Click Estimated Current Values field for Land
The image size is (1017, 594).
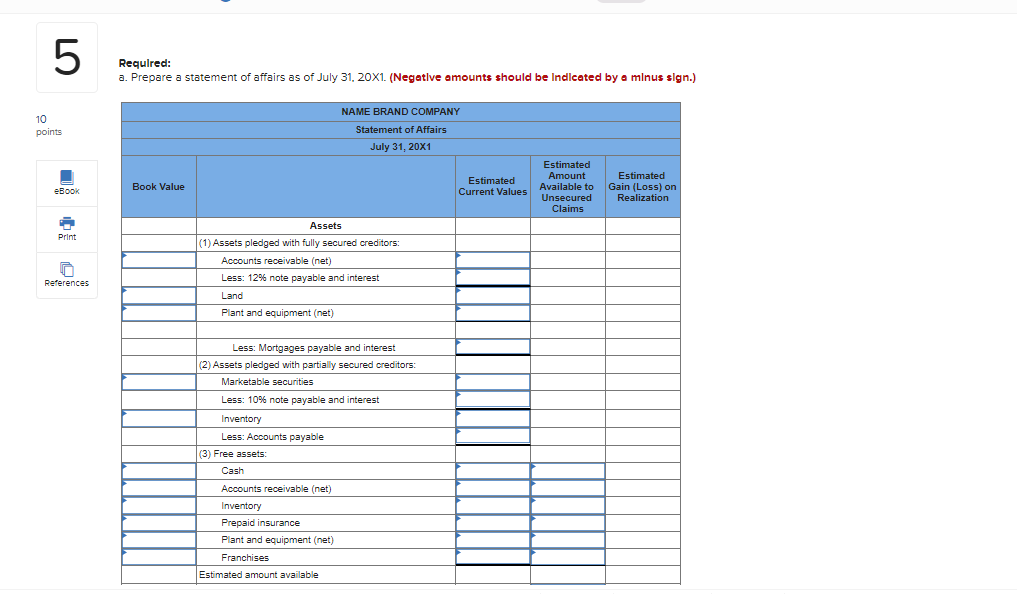tap(493, 295)
